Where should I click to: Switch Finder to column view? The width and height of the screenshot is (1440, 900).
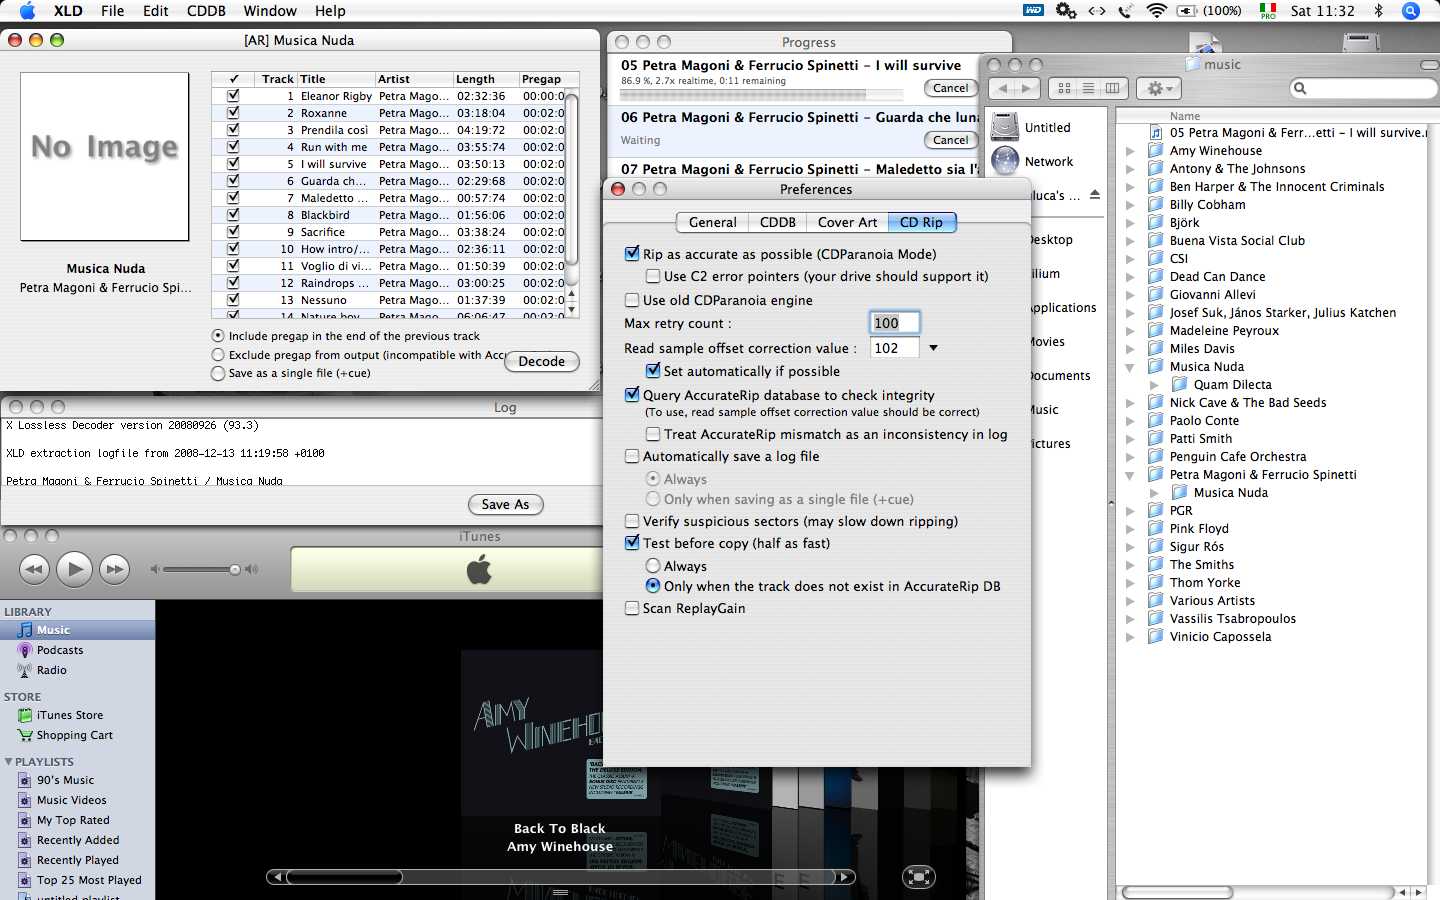[1112, 88]
